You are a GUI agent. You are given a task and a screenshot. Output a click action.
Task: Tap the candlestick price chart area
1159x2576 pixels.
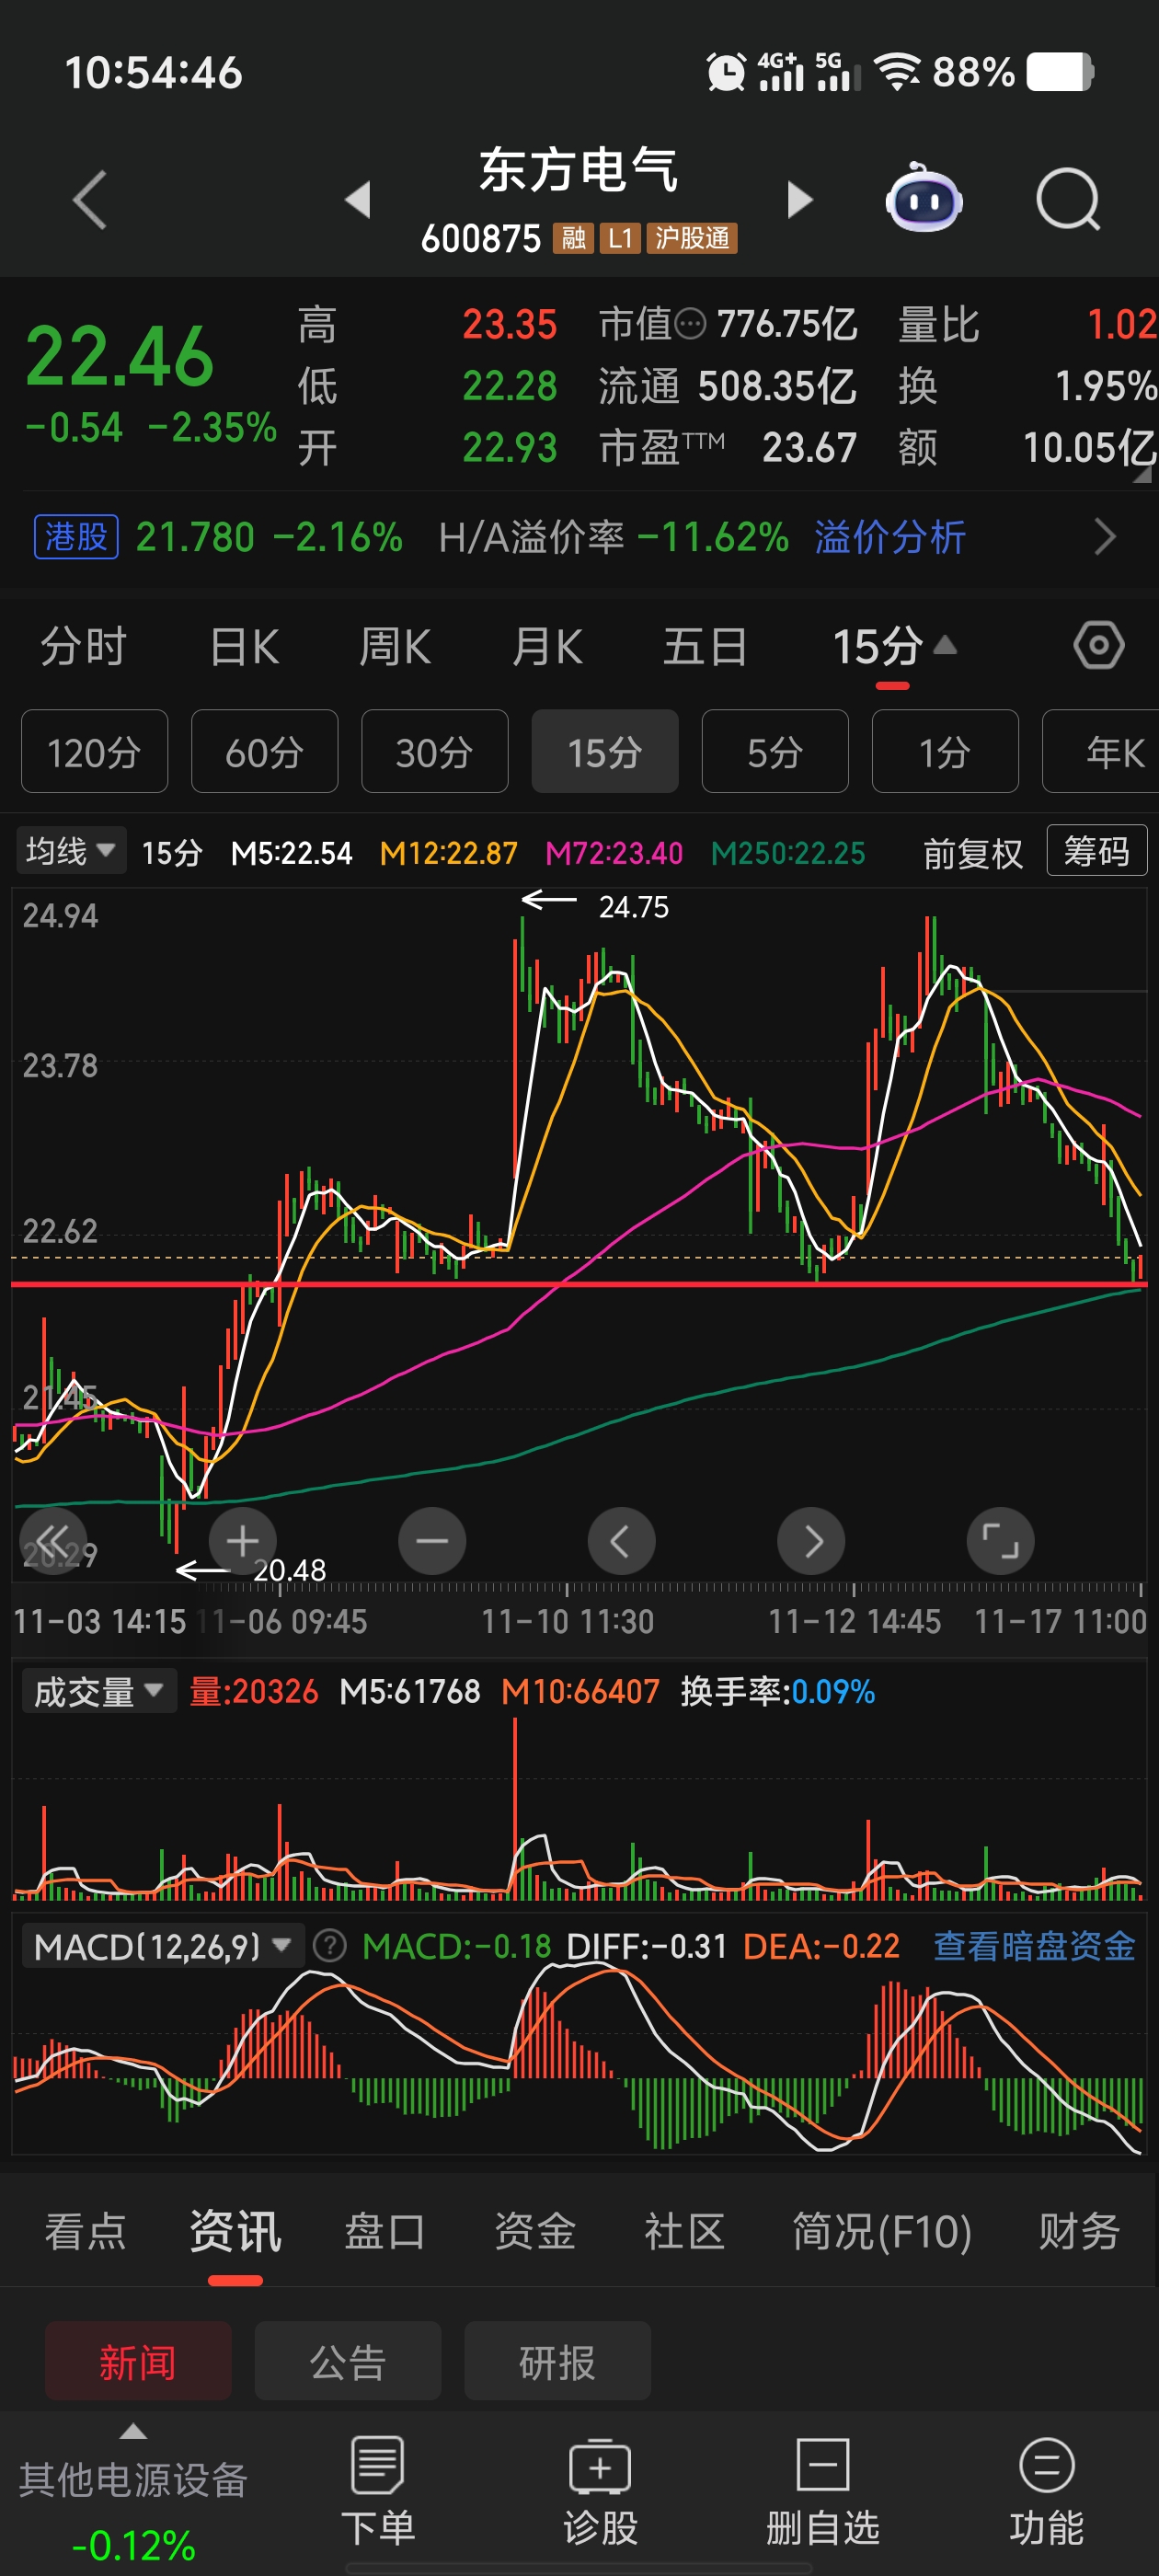(x=579, y=1234)
